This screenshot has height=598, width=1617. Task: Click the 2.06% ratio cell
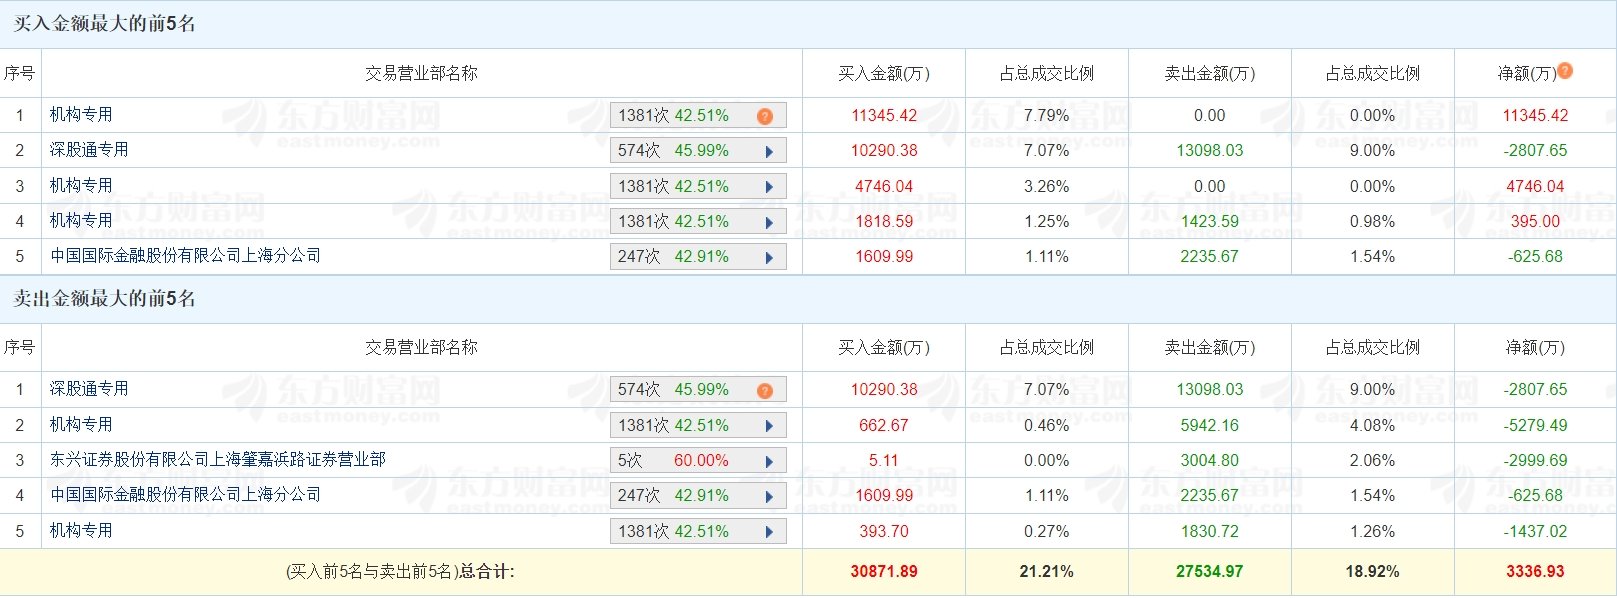coord(1373,460)
